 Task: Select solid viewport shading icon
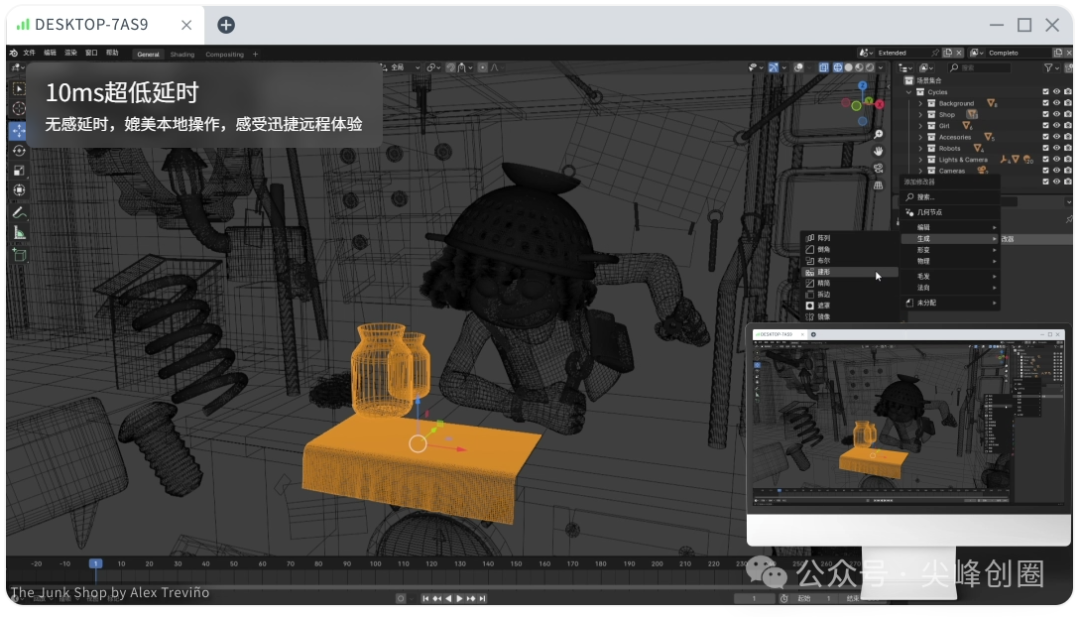pyautogui.click(x=849, y=67)
